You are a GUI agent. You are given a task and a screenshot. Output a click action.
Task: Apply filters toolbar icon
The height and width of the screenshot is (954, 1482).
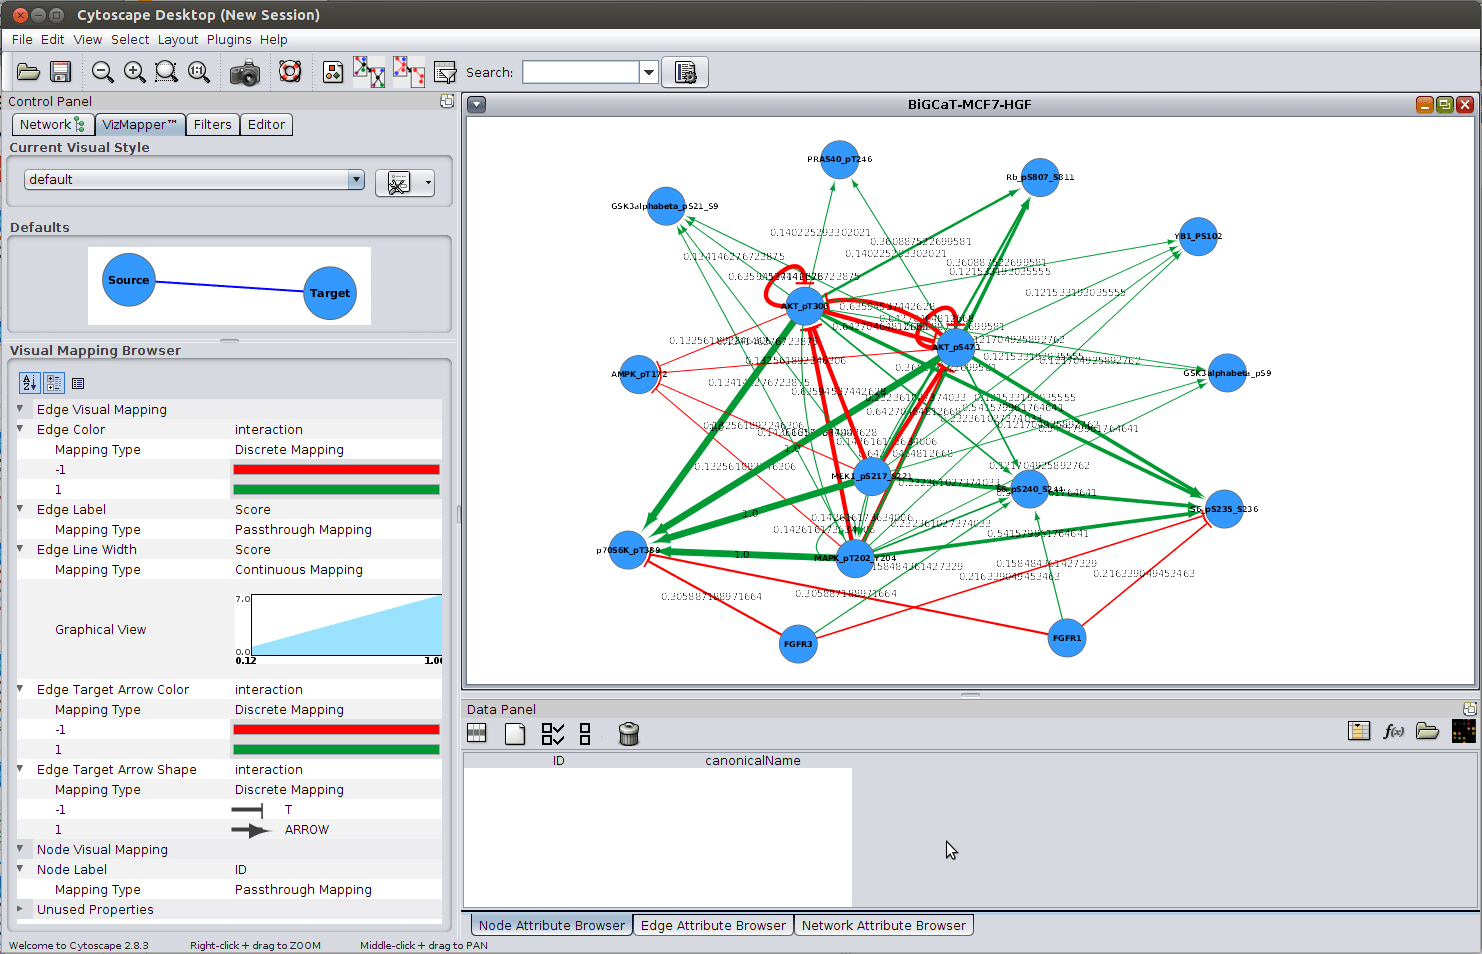click(x=445, y=72)
